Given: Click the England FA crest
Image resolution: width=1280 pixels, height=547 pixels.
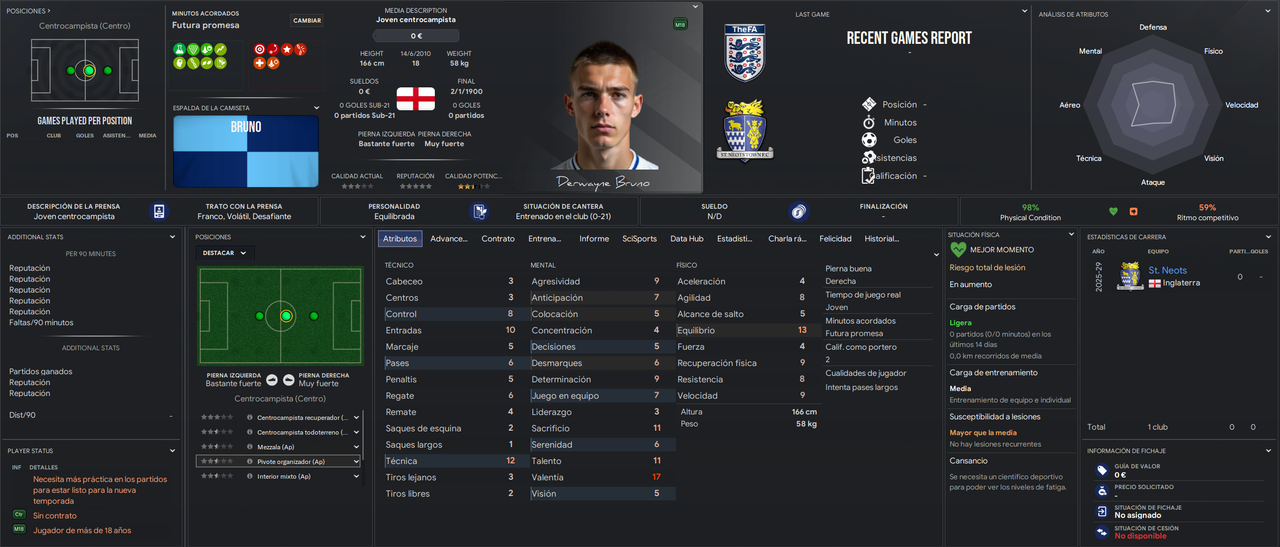Looking at the screenshot, I should (x=744, y=53).
